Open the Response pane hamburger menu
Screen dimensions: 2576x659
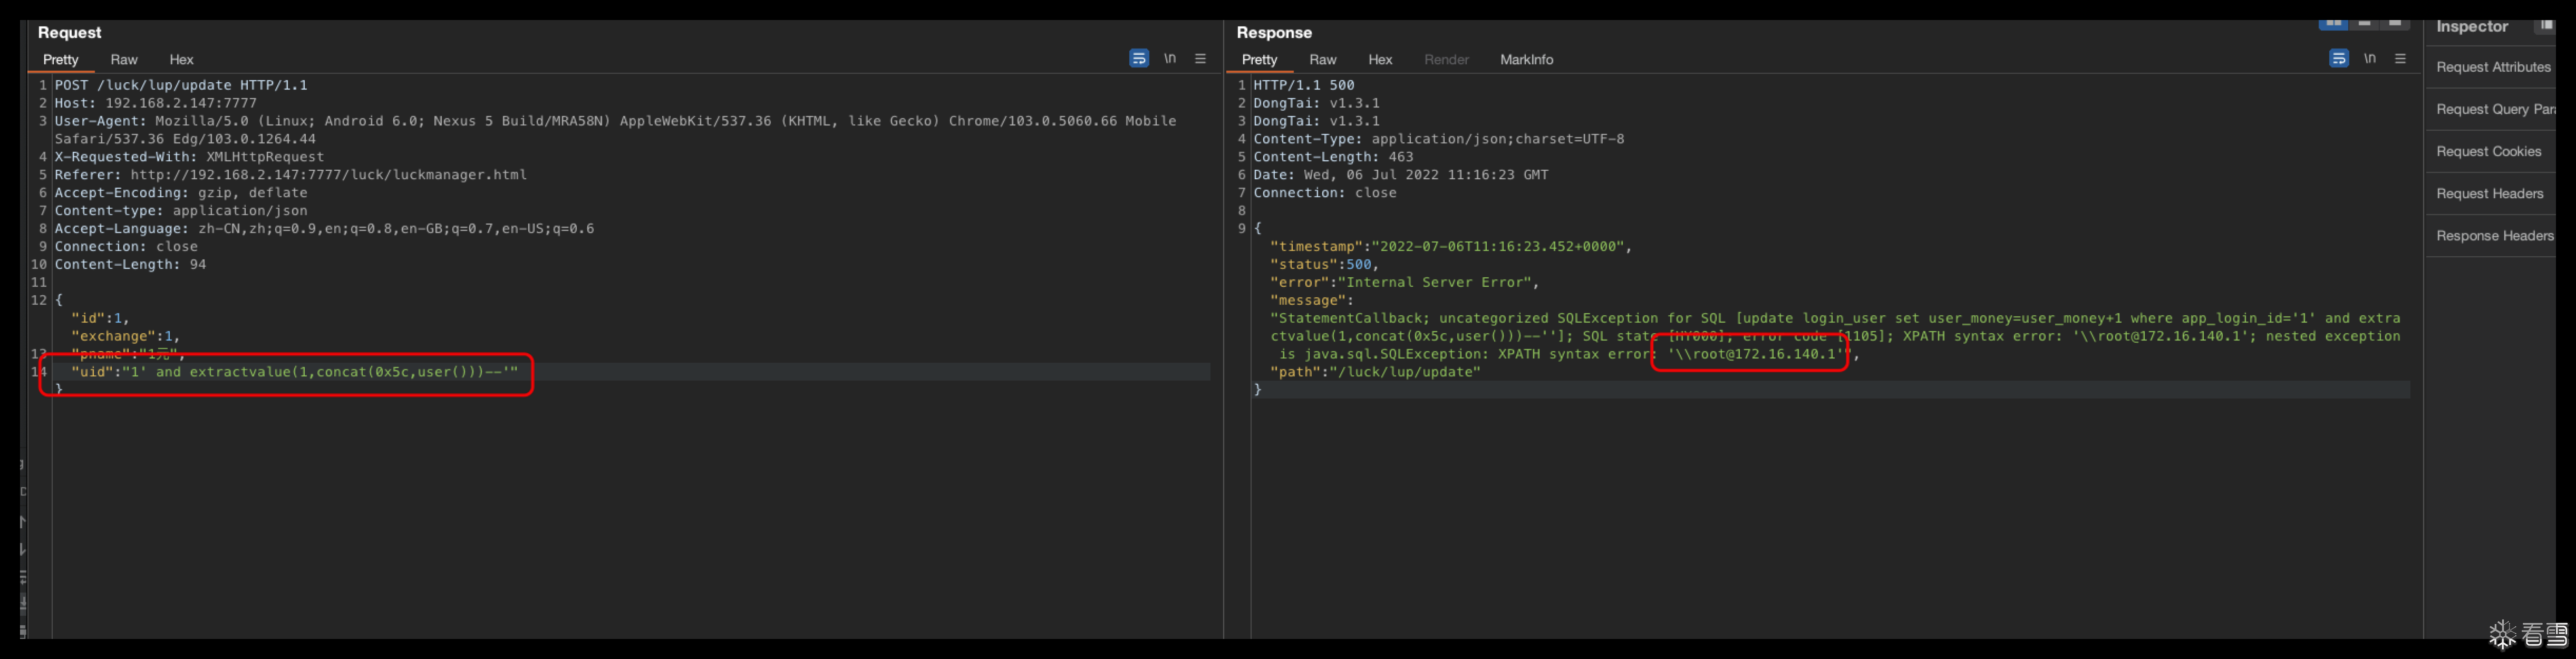point(2400,59)
